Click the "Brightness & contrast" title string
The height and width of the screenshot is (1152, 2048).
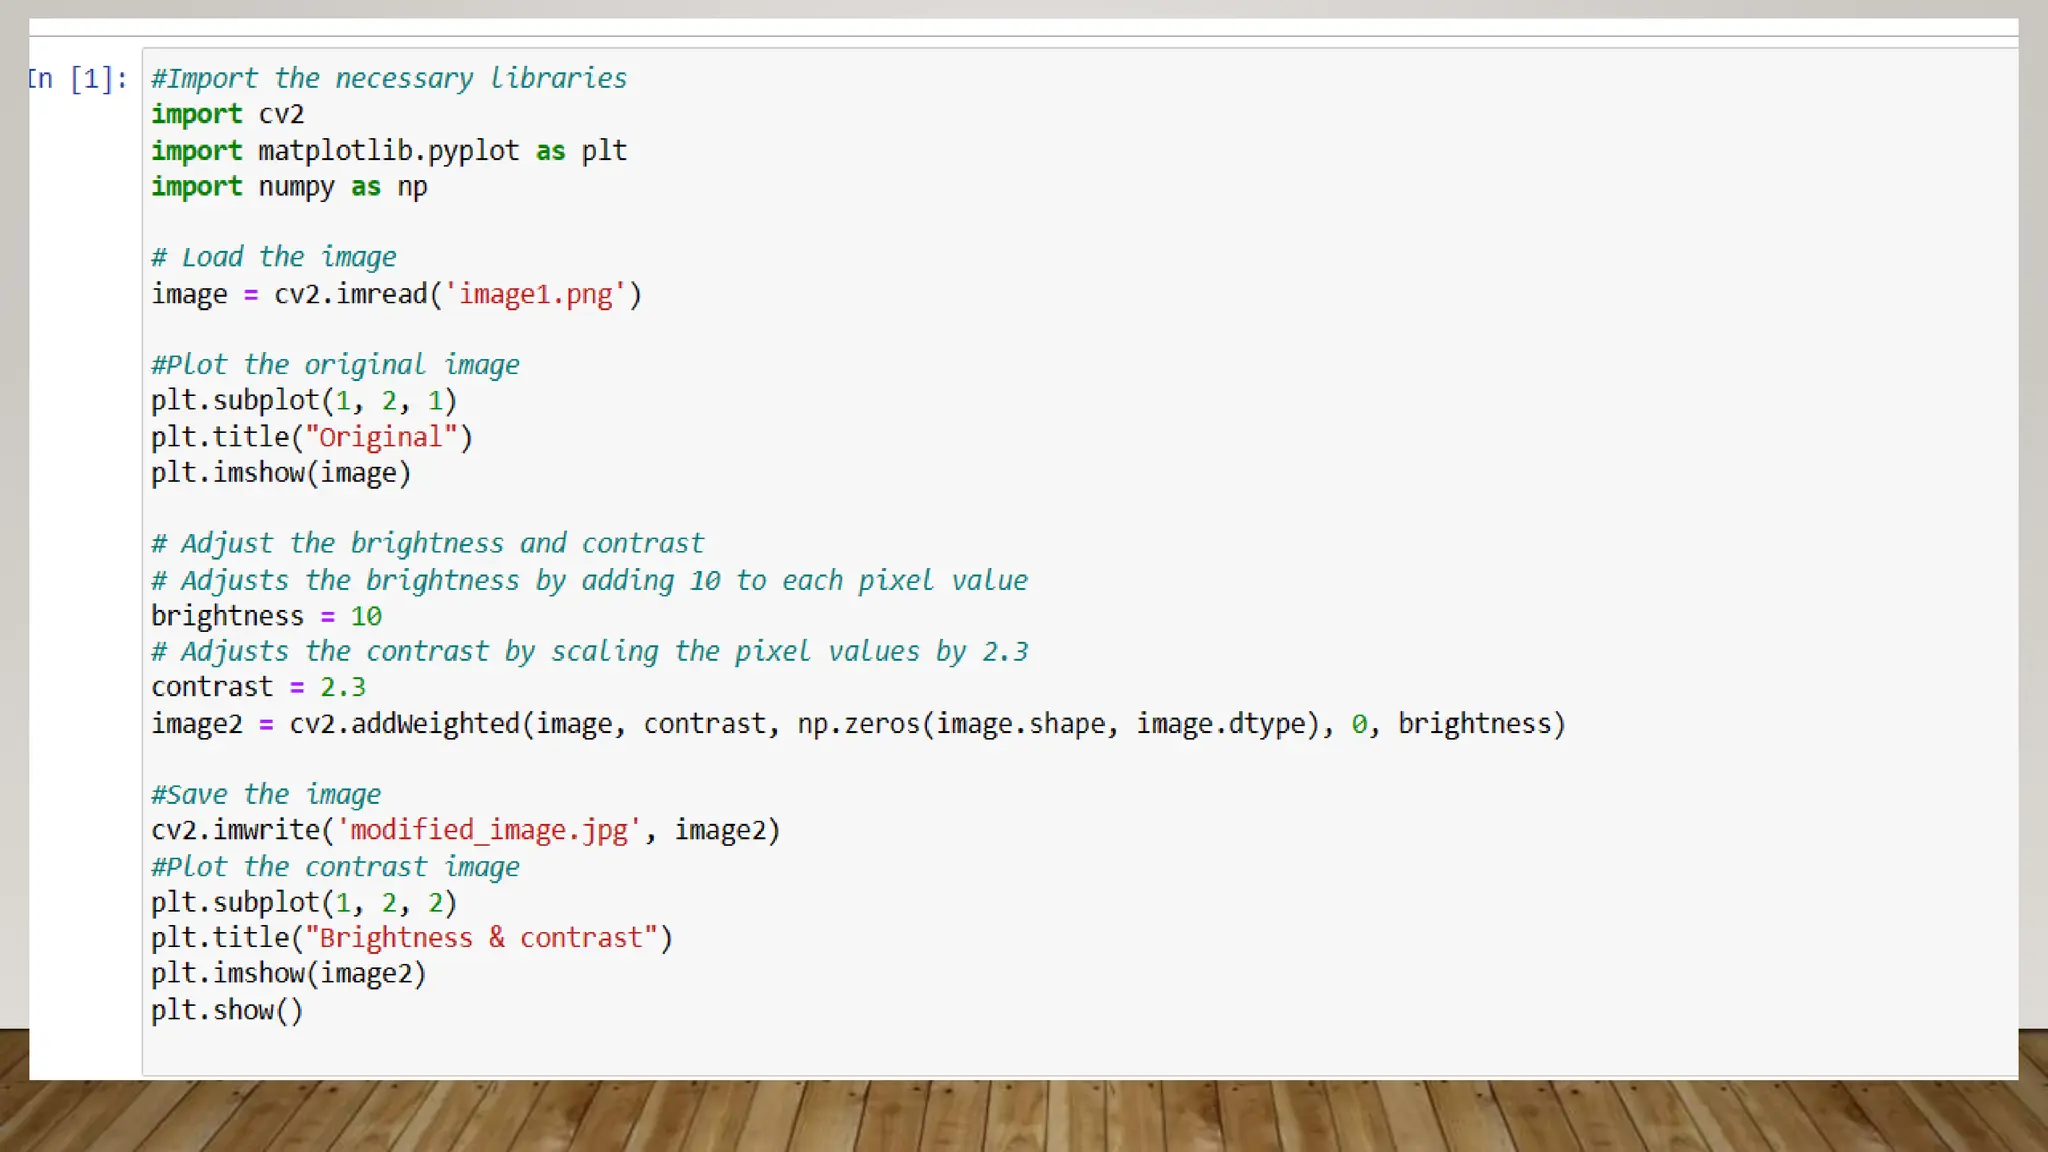(481, 939)
